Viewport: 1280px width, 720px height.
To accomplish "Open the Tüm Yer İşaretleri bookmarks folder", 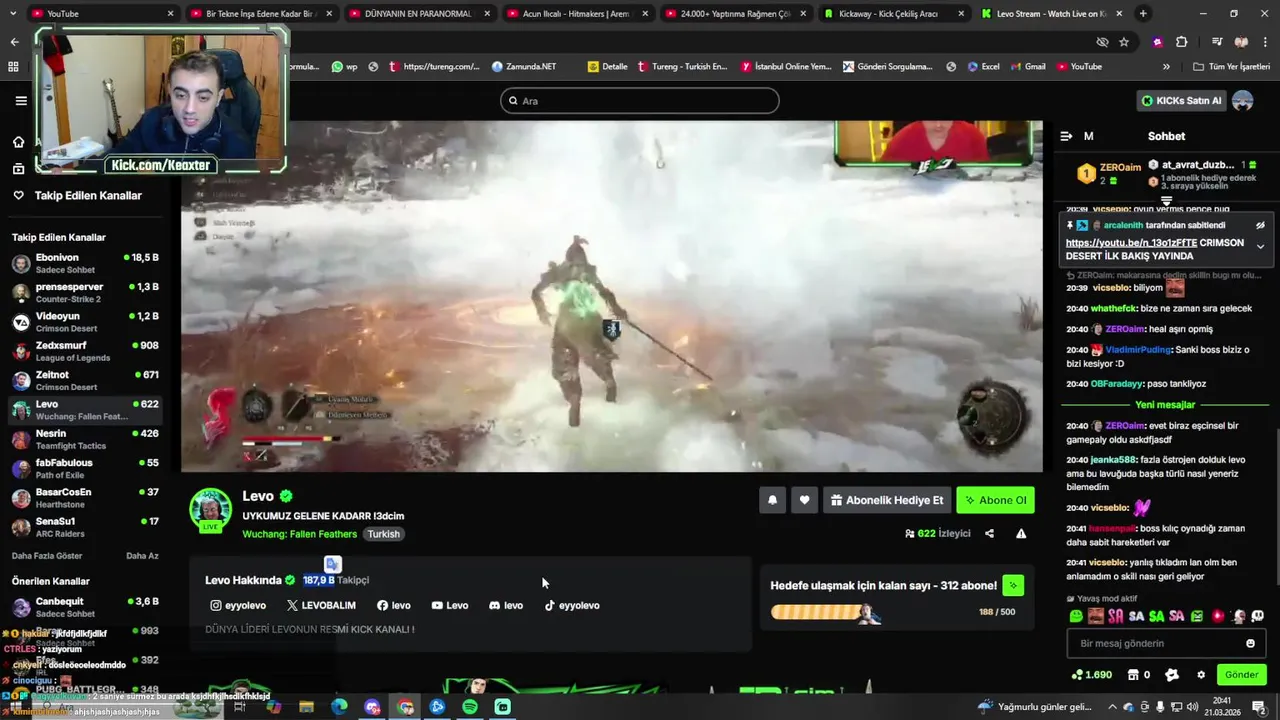I will click(1232, 67).
